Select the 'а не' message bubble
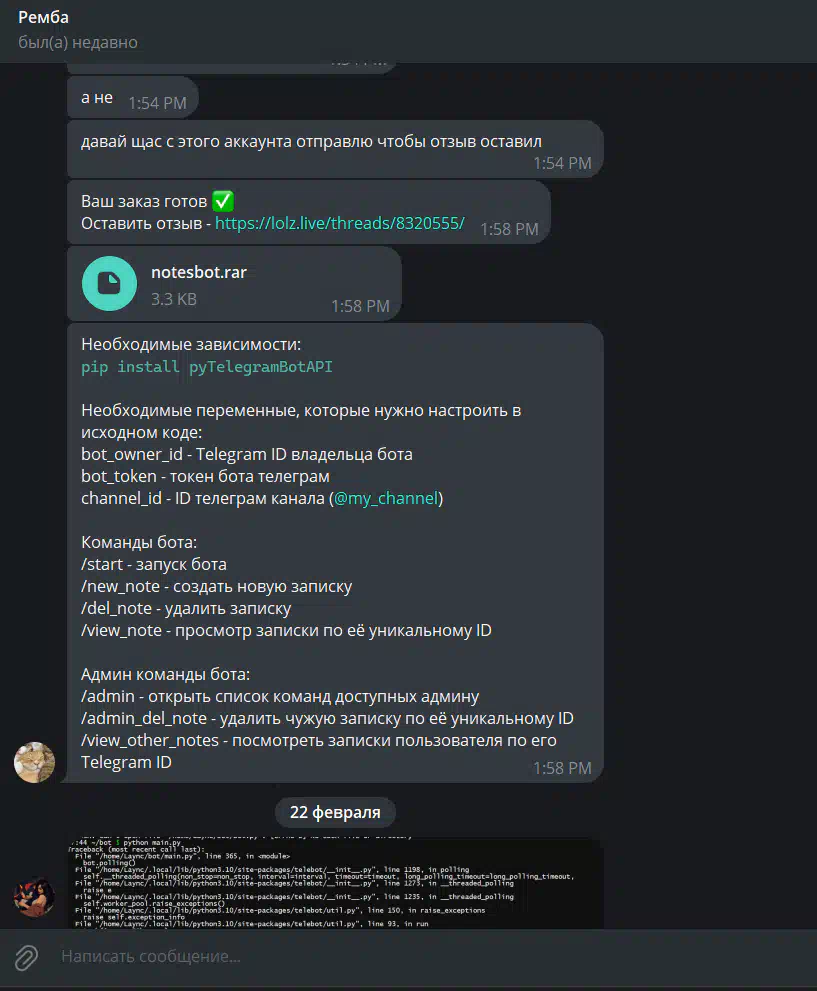The height and width of the screenshot is (991, 817). tap(133, 97)
